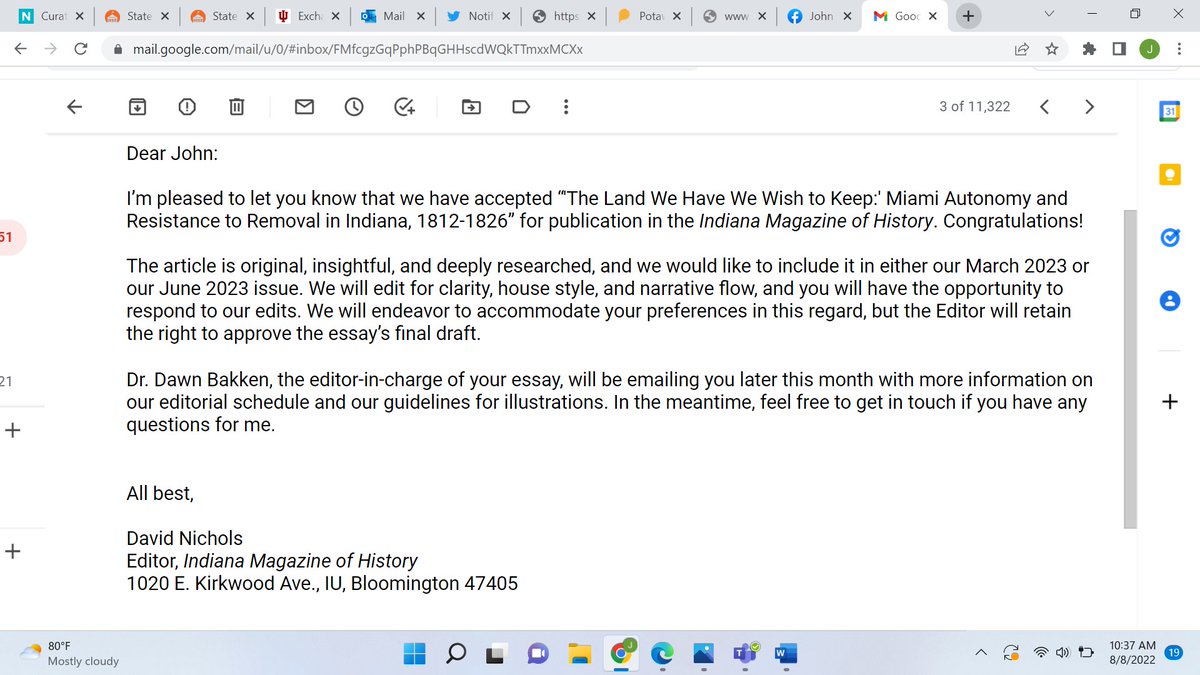1200x675 pixels.
Task: Click the Chrome browser forward arrow
Action: click(x=51, y=48)
